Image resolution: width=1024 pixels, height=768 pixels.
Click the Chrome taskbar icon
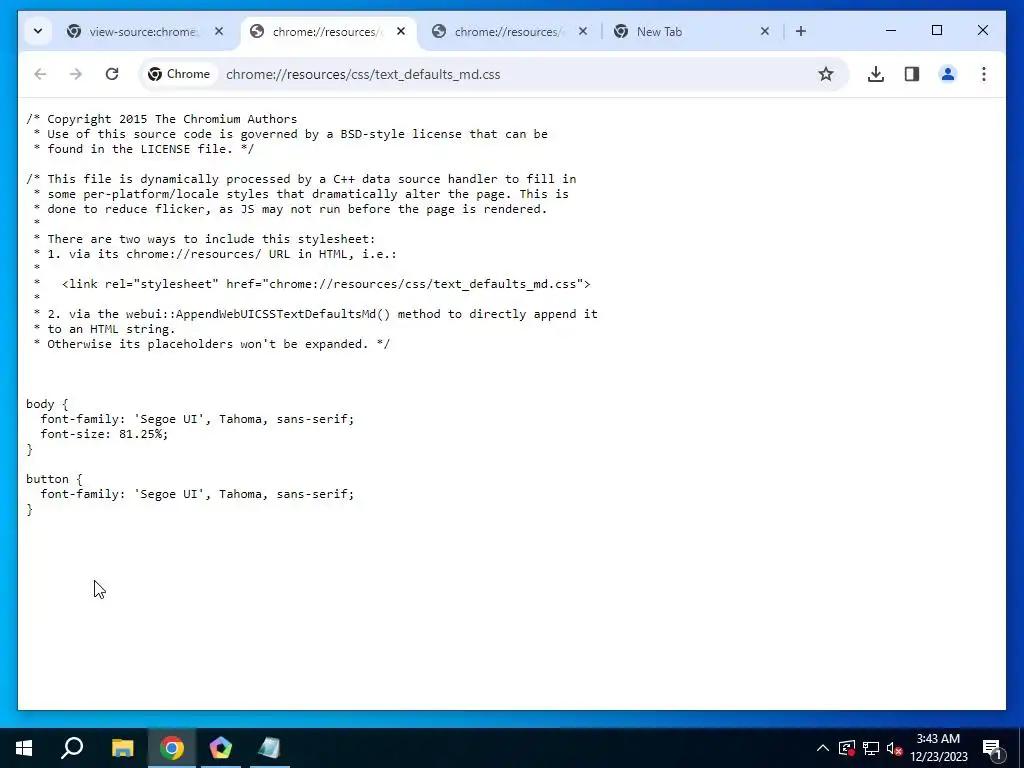[x=172, y=748]
